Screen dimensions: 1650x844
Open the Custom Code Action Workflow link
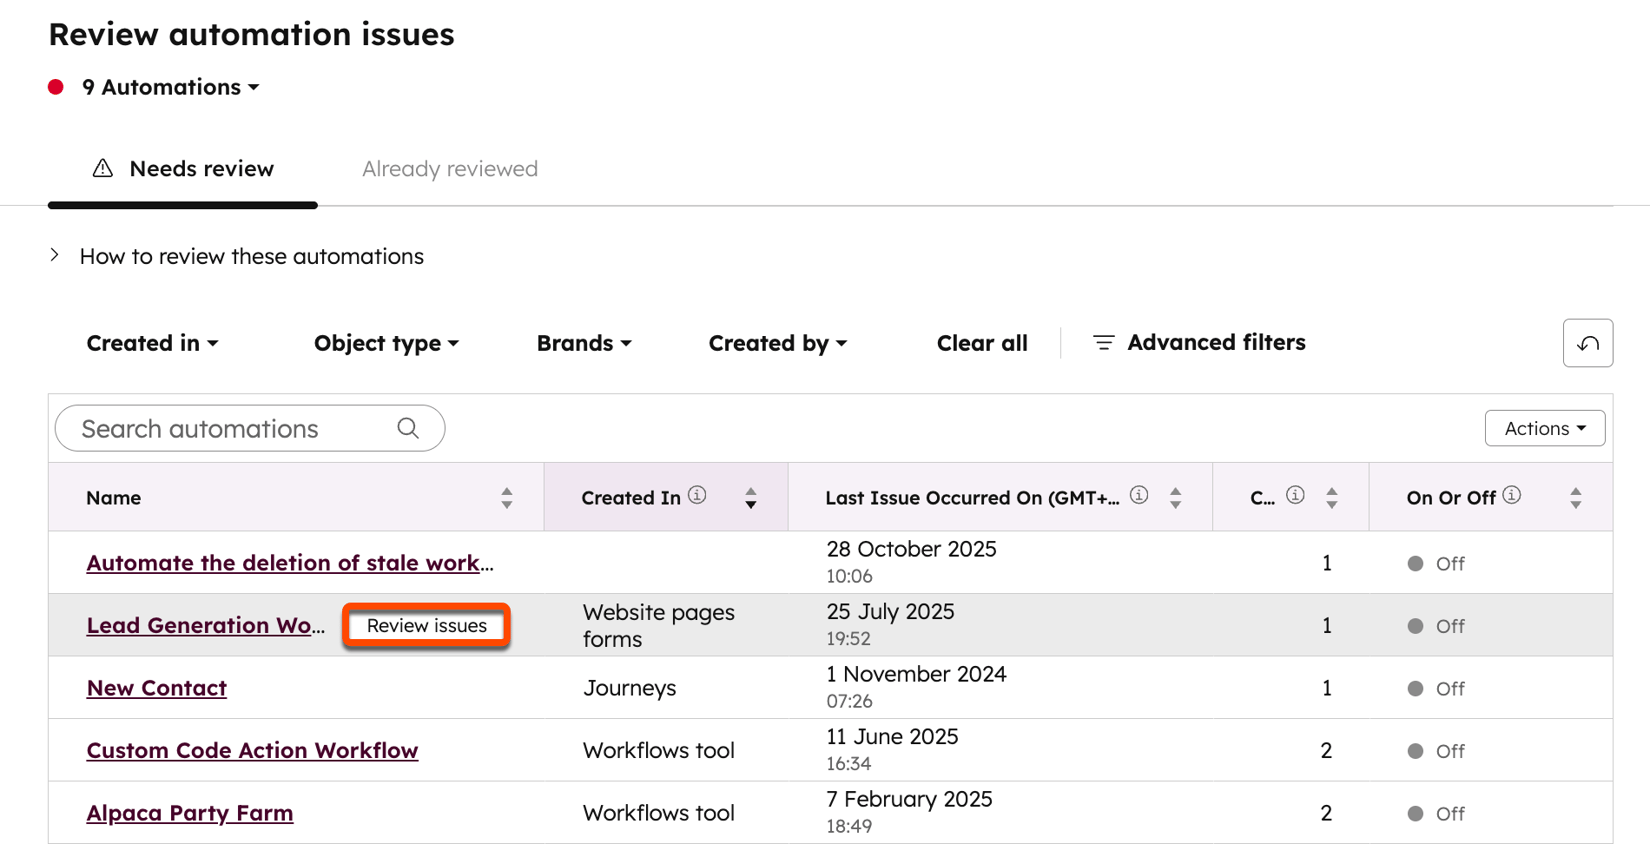pos(252,750)
